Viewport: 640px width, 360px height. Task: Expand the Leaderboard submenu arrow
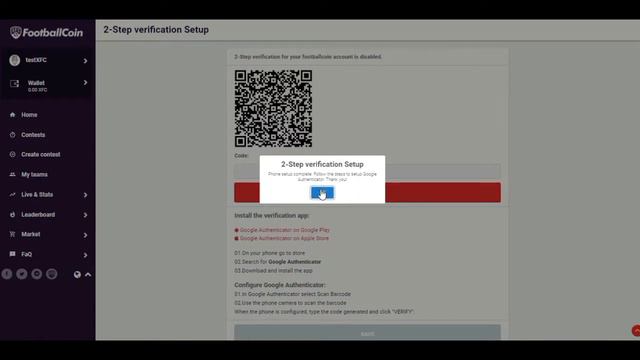click(x=85, y=215)
